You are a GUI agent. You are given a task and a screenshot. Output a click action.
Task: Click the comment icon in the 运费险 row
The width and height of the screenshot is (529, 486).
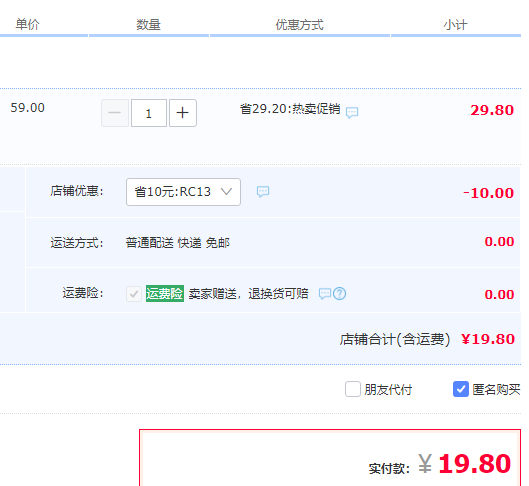click(x=325, y=293)
